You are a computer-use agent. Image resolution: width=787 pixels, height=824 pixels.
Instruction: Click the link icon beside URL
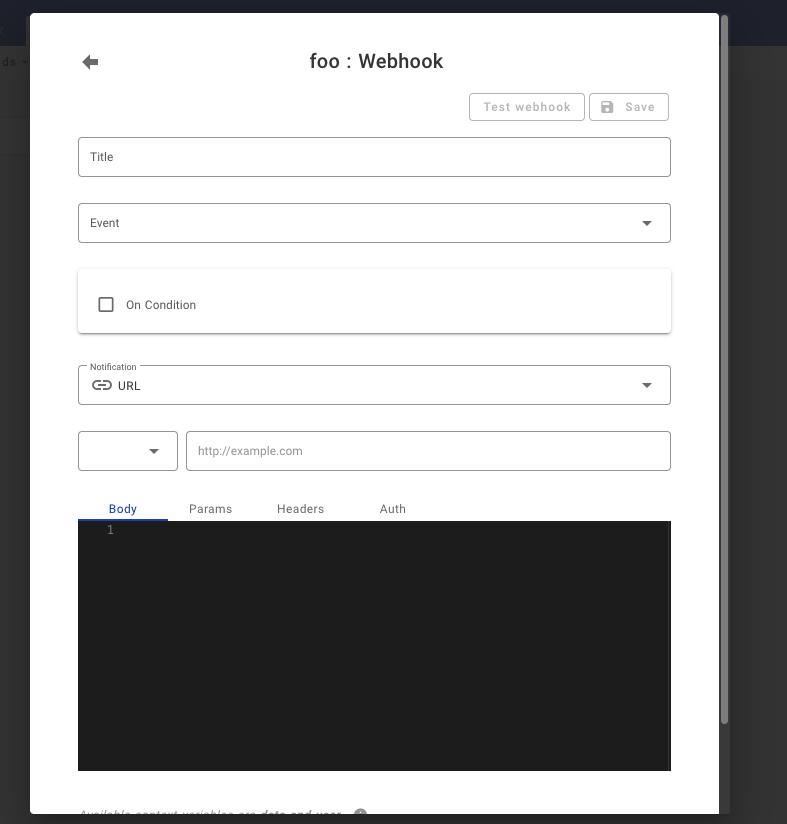pos(102,385)
